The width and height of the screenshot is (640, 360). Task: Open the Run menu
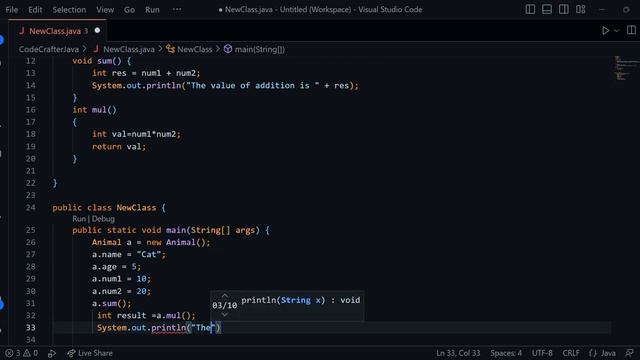pos(152,9)
